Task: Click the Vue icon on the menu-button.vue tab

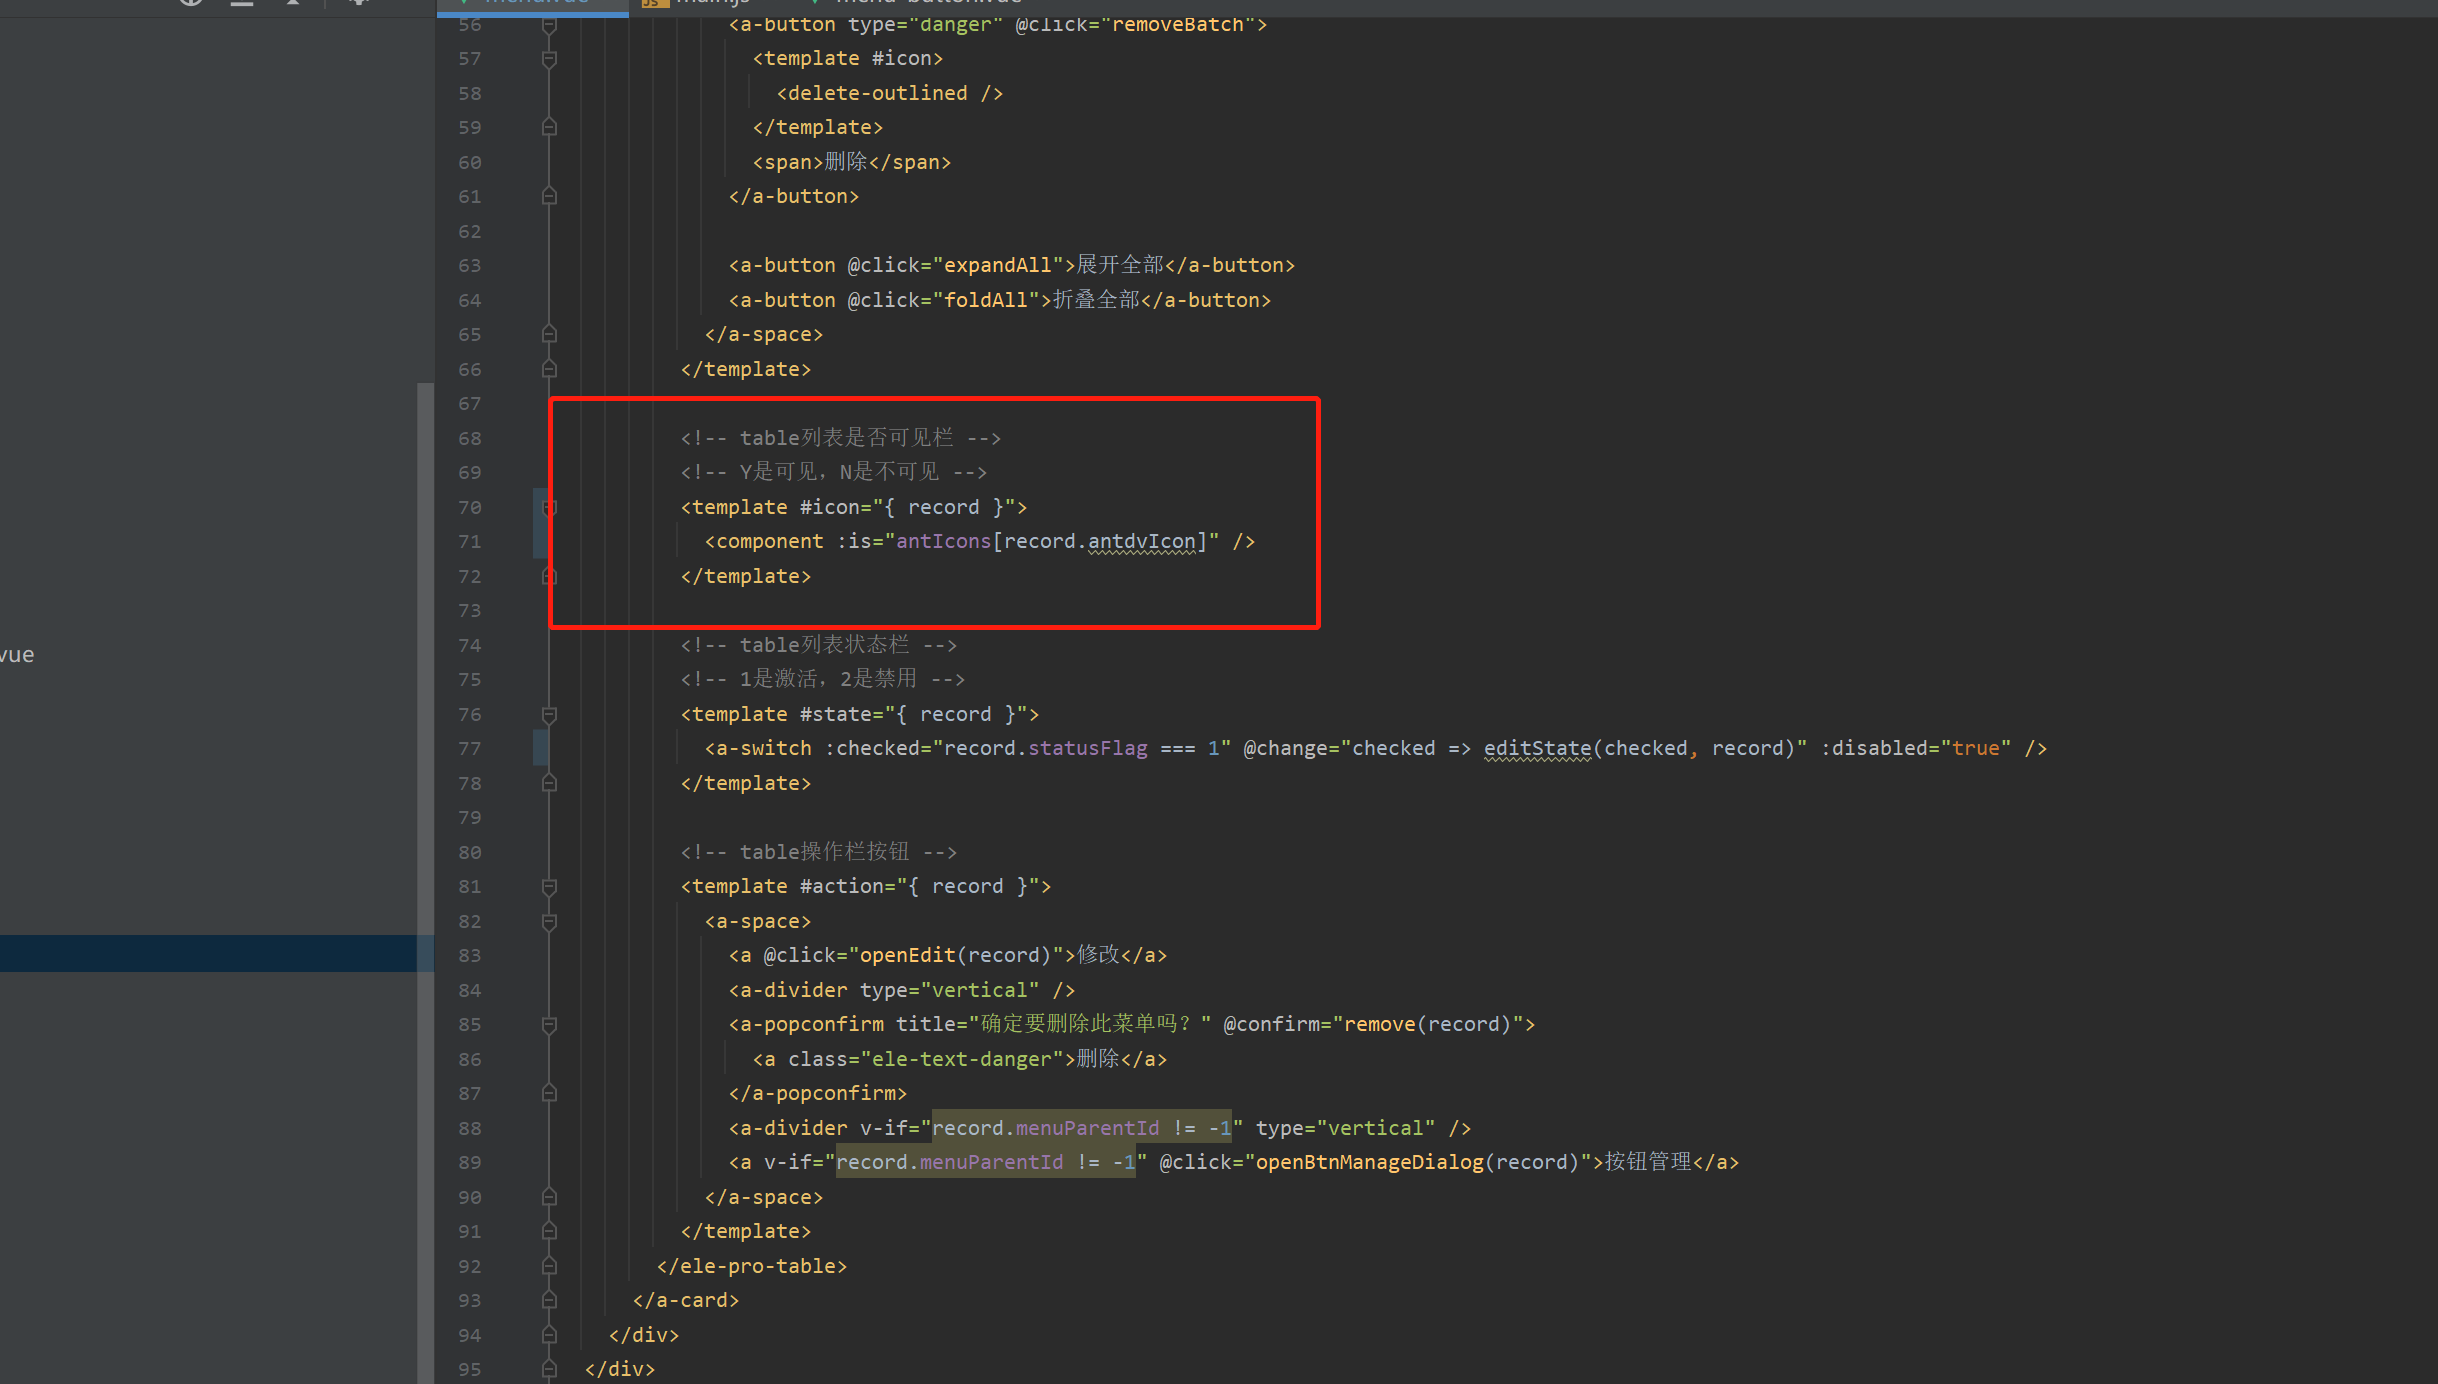Action: (x=814, y=3)
